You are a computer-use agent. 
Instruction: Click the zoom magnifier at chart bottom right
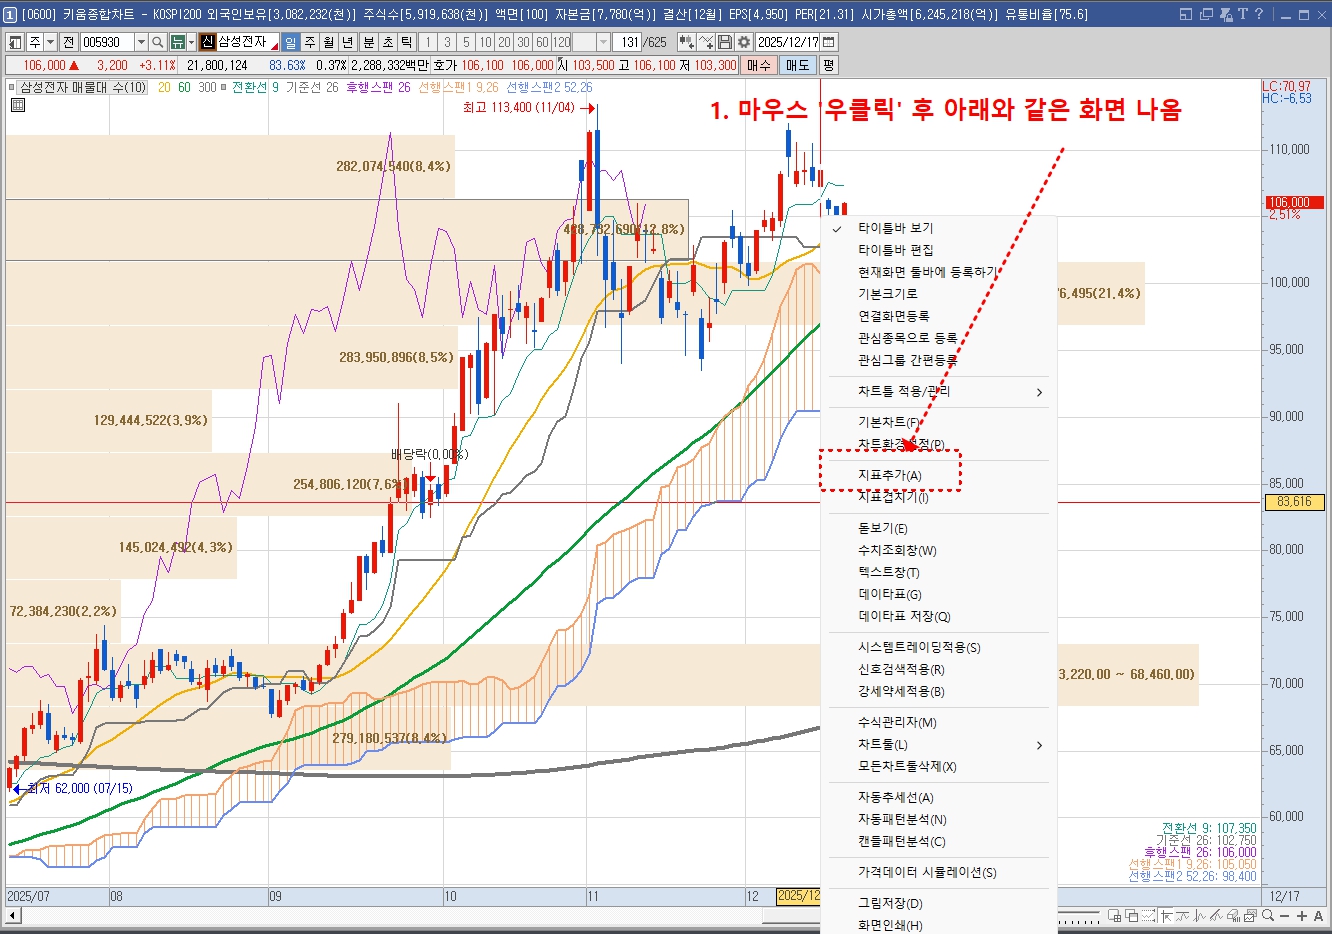pos(1268,915)
